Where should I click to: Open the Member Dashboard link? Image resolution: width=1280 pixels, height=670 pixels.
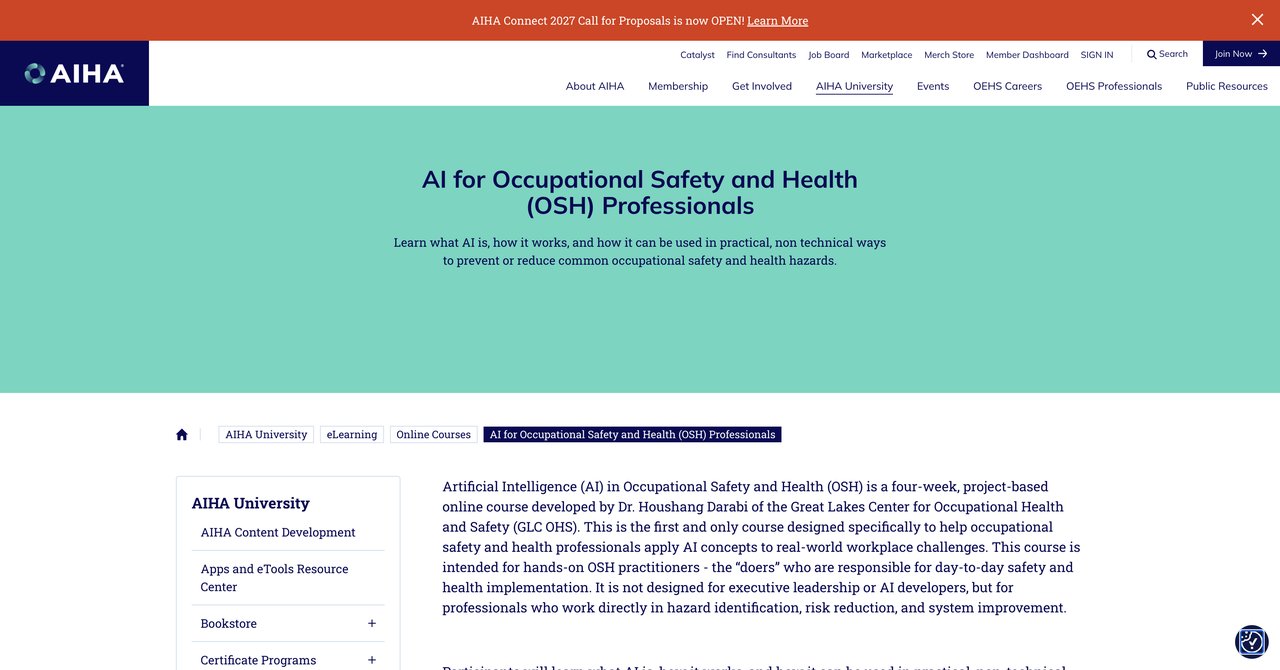click(x=1027, y=55)
